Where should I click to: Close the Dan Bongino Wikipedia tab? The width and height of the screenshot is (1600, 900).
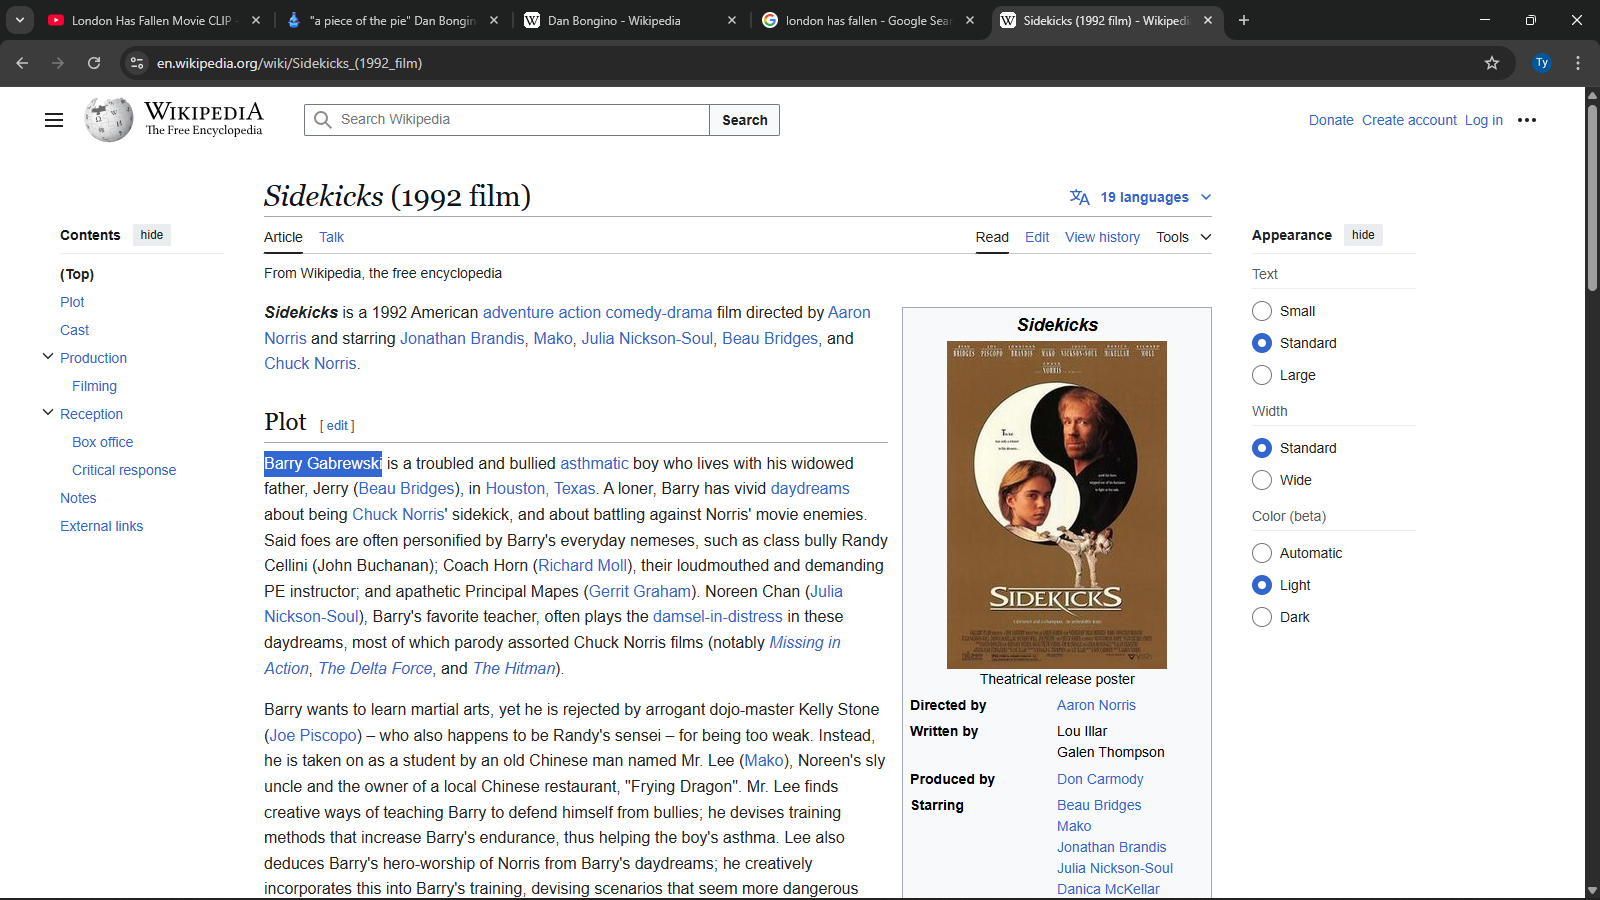(732, 20)
